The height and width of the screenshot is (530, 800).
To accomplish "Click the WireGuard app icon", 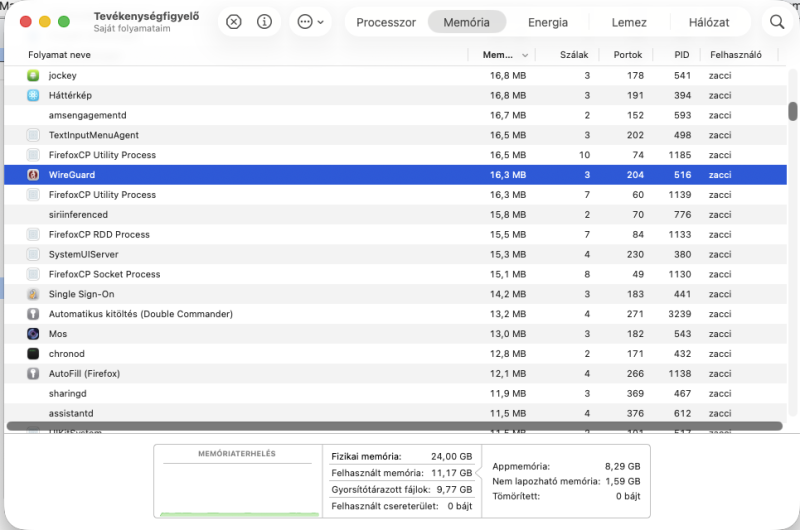I will click(x=33, y=175).
